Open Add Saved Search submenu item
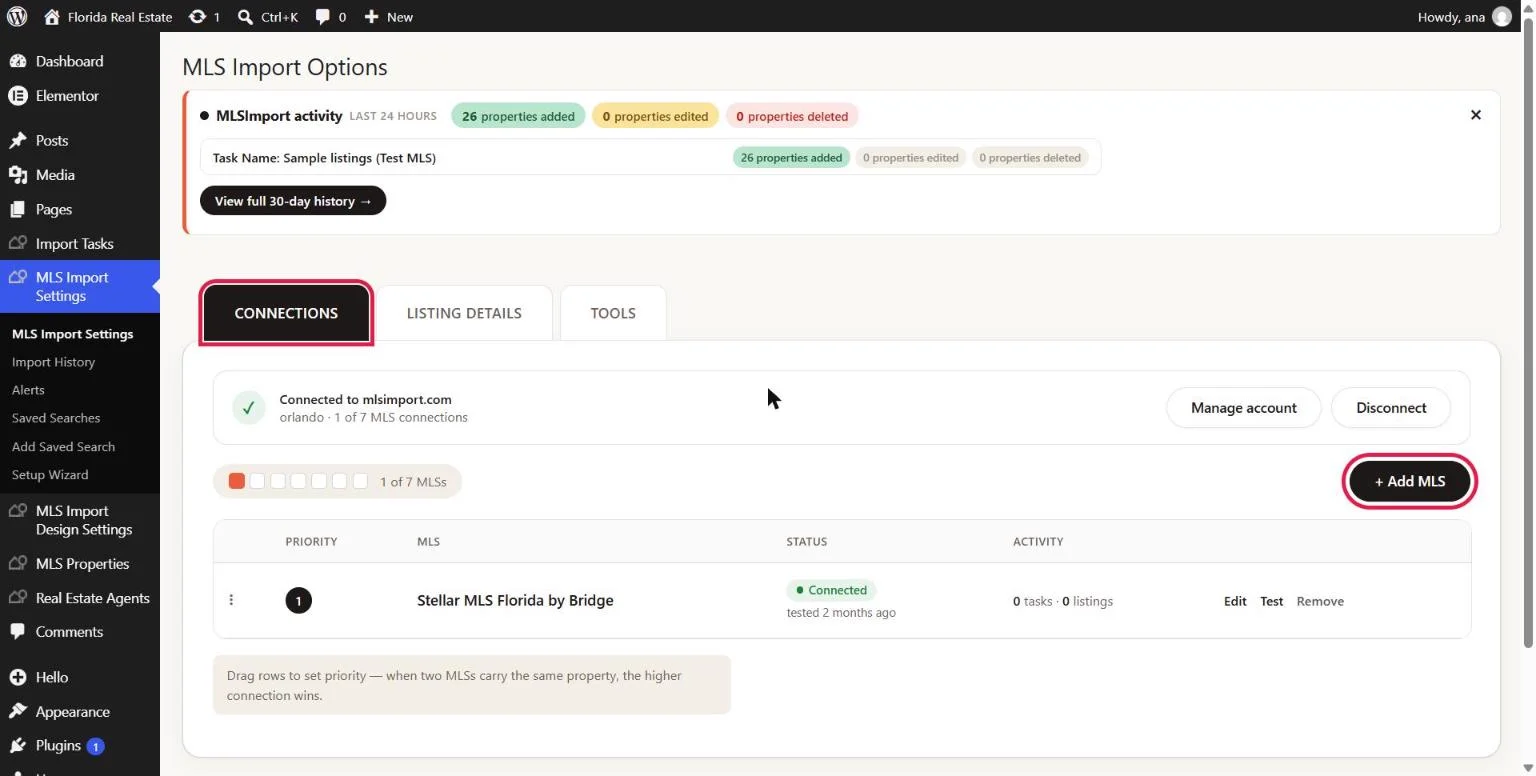 [63, 447]
